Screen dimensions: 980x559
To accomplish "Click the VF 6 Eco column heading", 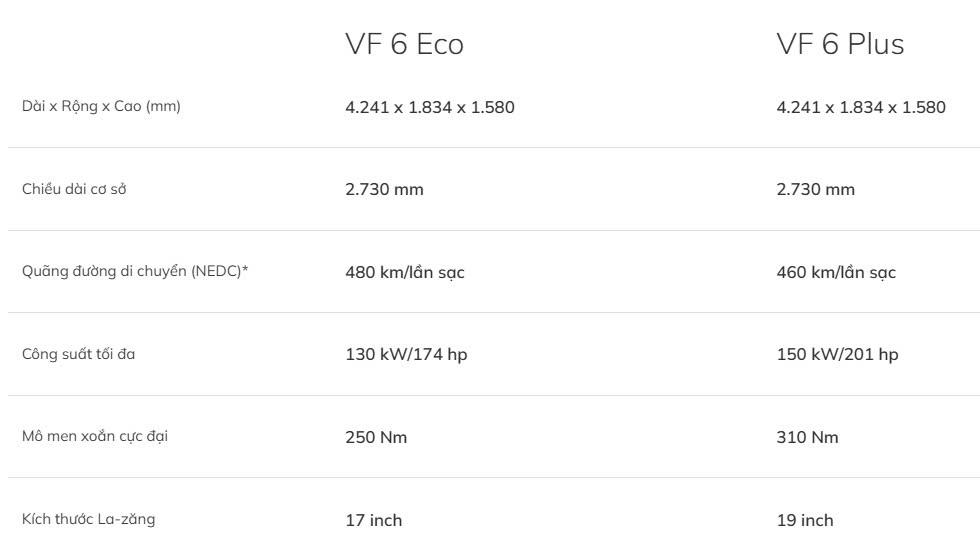I will 404,45.
